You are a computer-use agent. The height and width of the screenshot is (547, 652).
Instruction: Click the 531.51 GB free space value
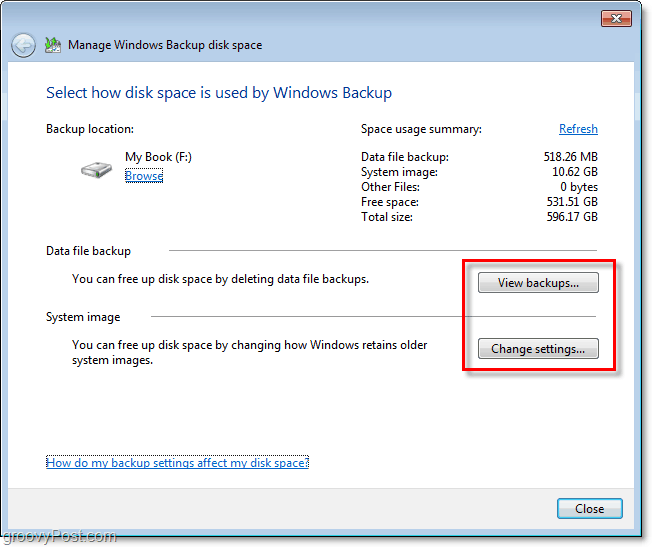pyautogui.click(x=572, y=202)
